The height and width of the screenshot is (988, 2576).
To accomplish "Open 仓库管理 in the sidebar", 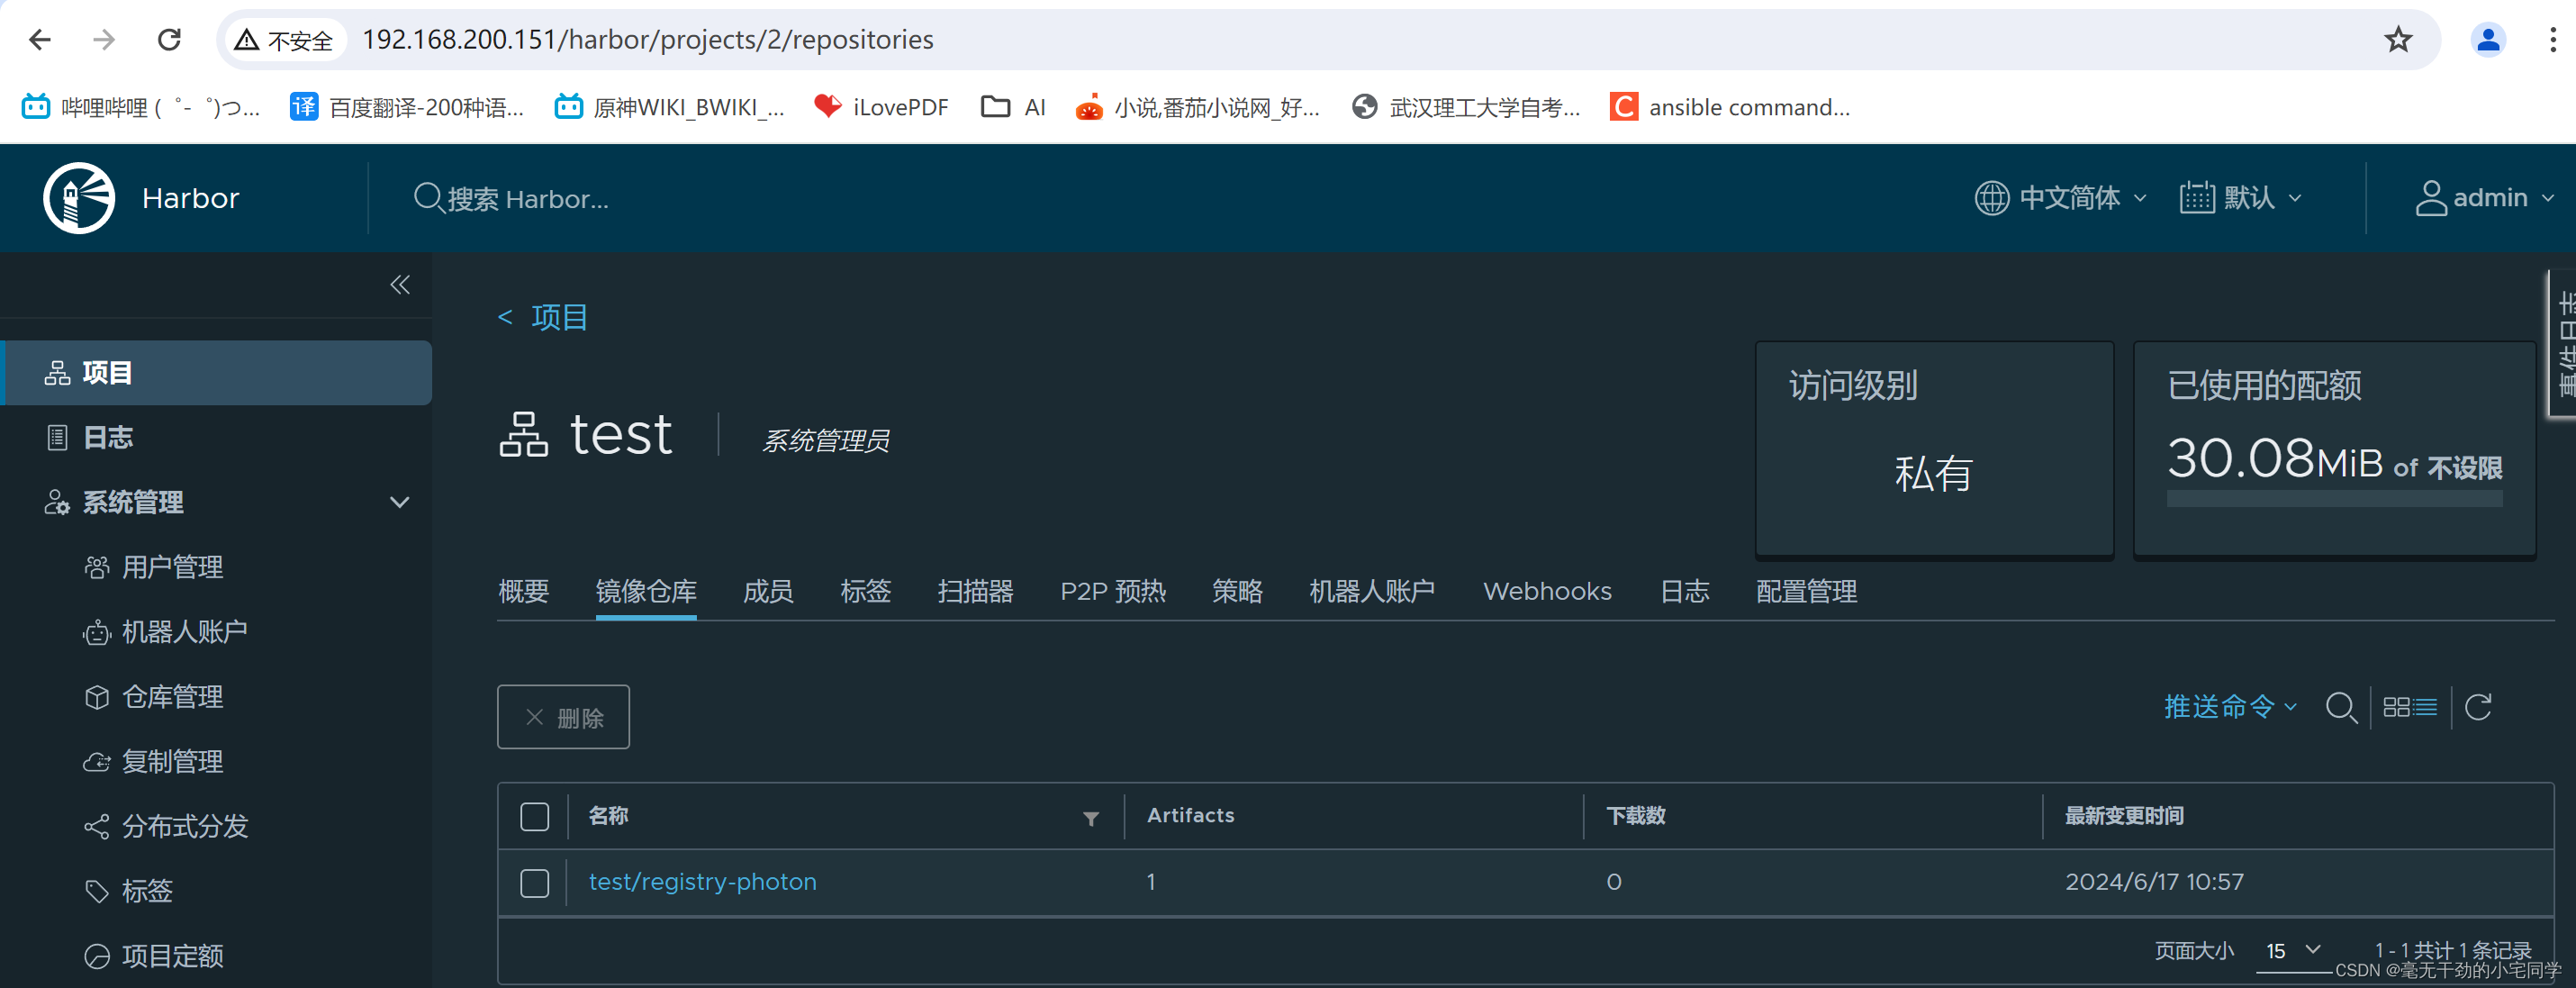I will click(172, 697).
